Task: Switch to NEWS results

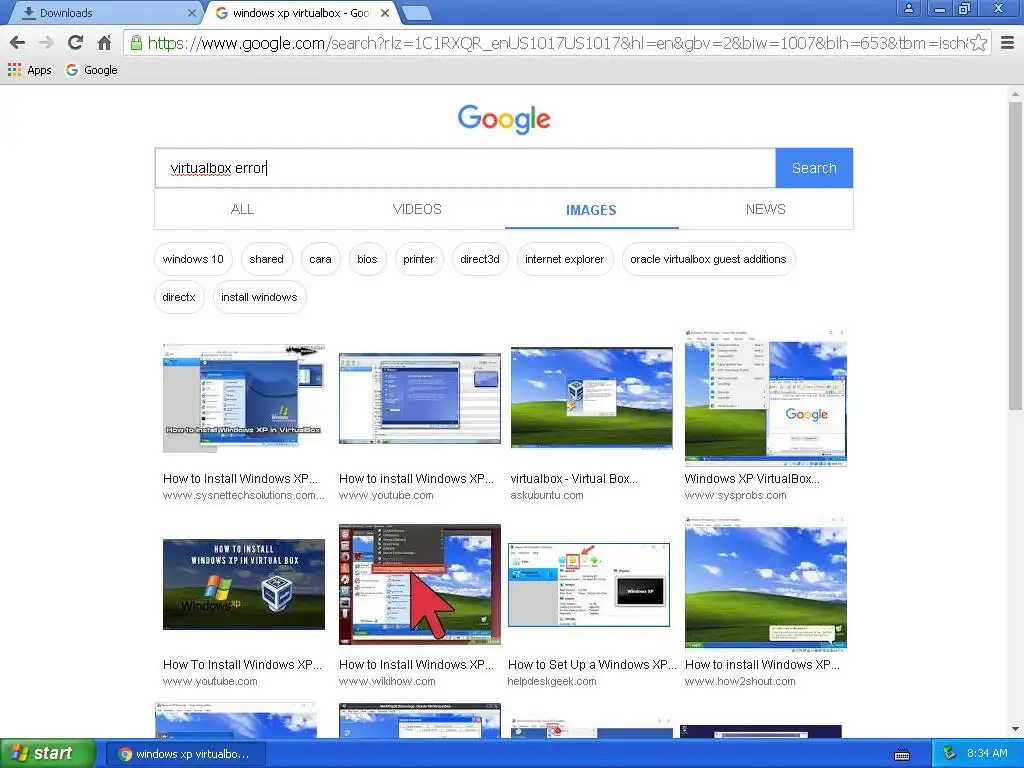Action: point(765,210)
